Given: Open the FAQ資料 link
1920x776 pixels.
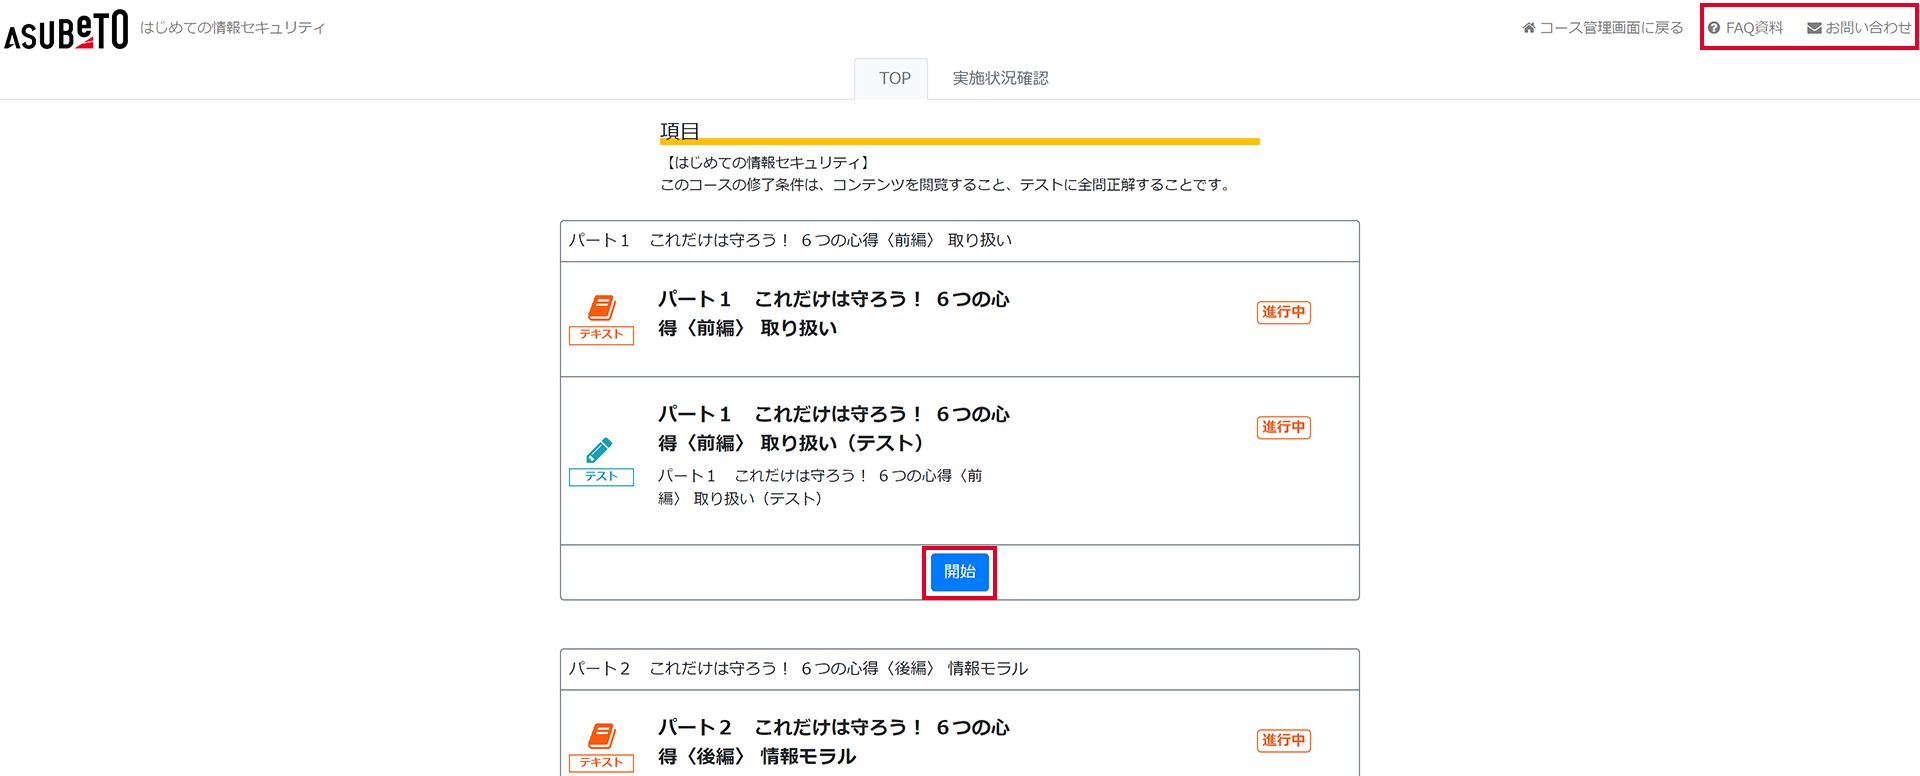Looking at the screenshot, I should pyautogui.click(x=1754, y=28).
